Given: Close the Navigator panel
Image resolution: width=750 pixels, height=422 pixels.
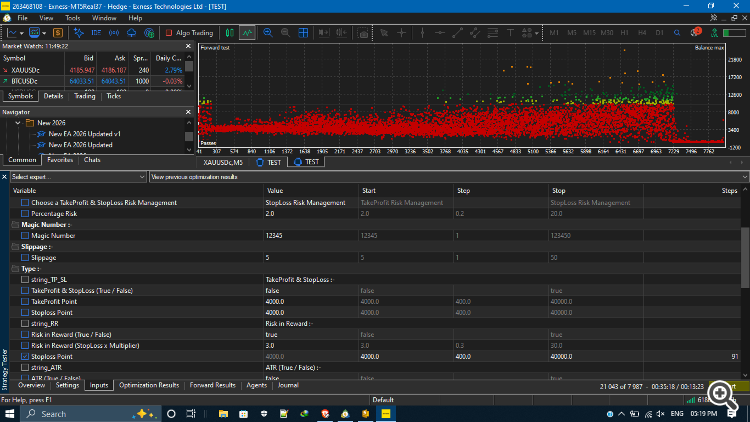Looking at the screenshot, I should [x=188, y=112].
